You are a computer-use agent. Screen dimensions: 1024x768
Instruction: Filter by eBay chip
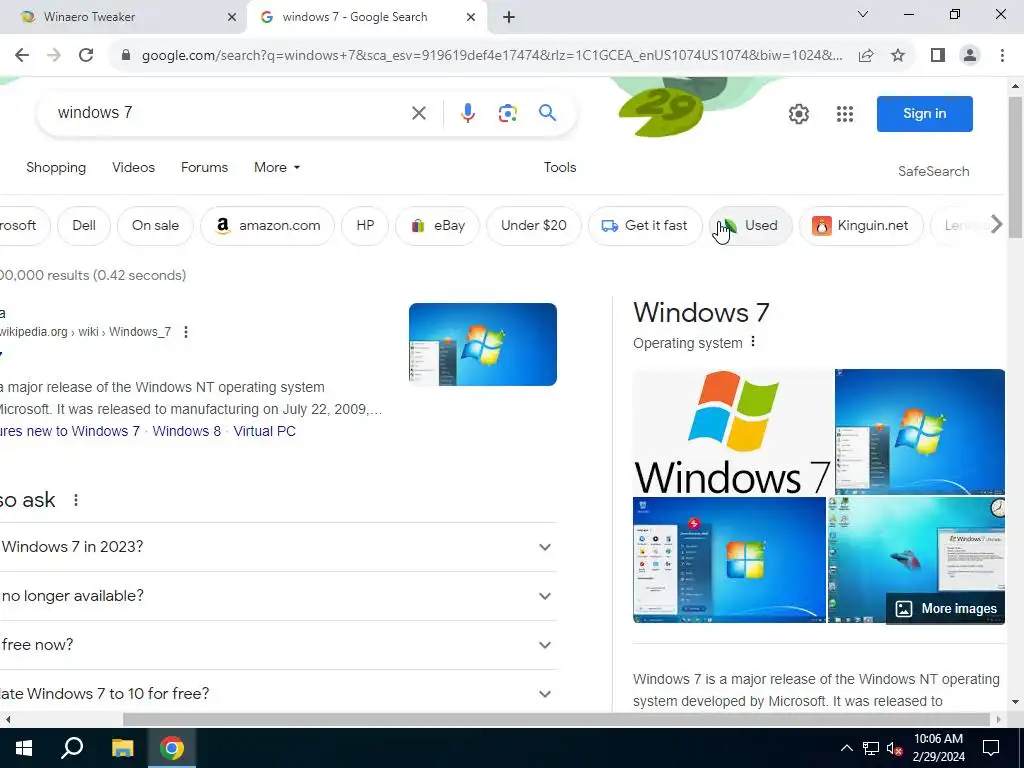coord(438,225)
